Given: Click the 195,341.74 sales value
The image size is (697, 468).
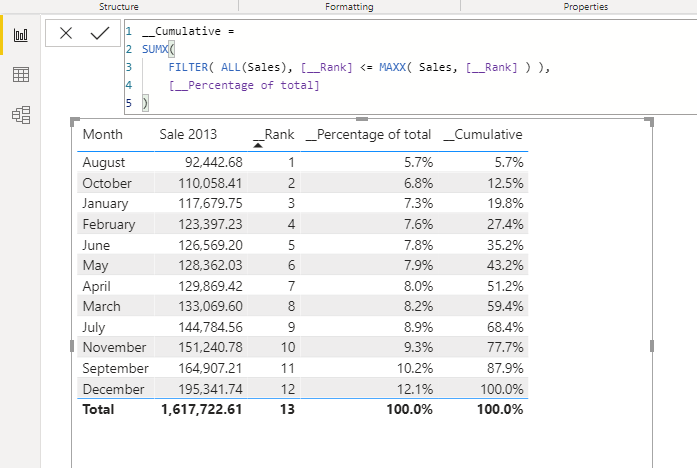Looking at the screenshot, I should click(x=210, y=389).
